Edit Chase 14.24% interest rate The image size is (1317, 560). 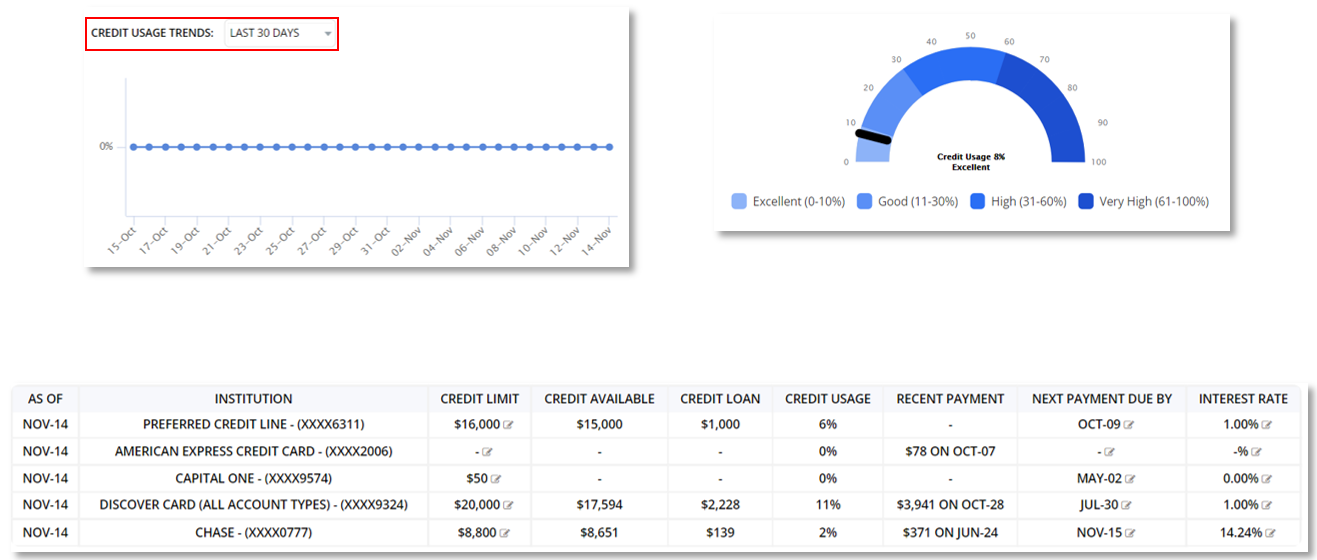click(x=1272, y=533)
